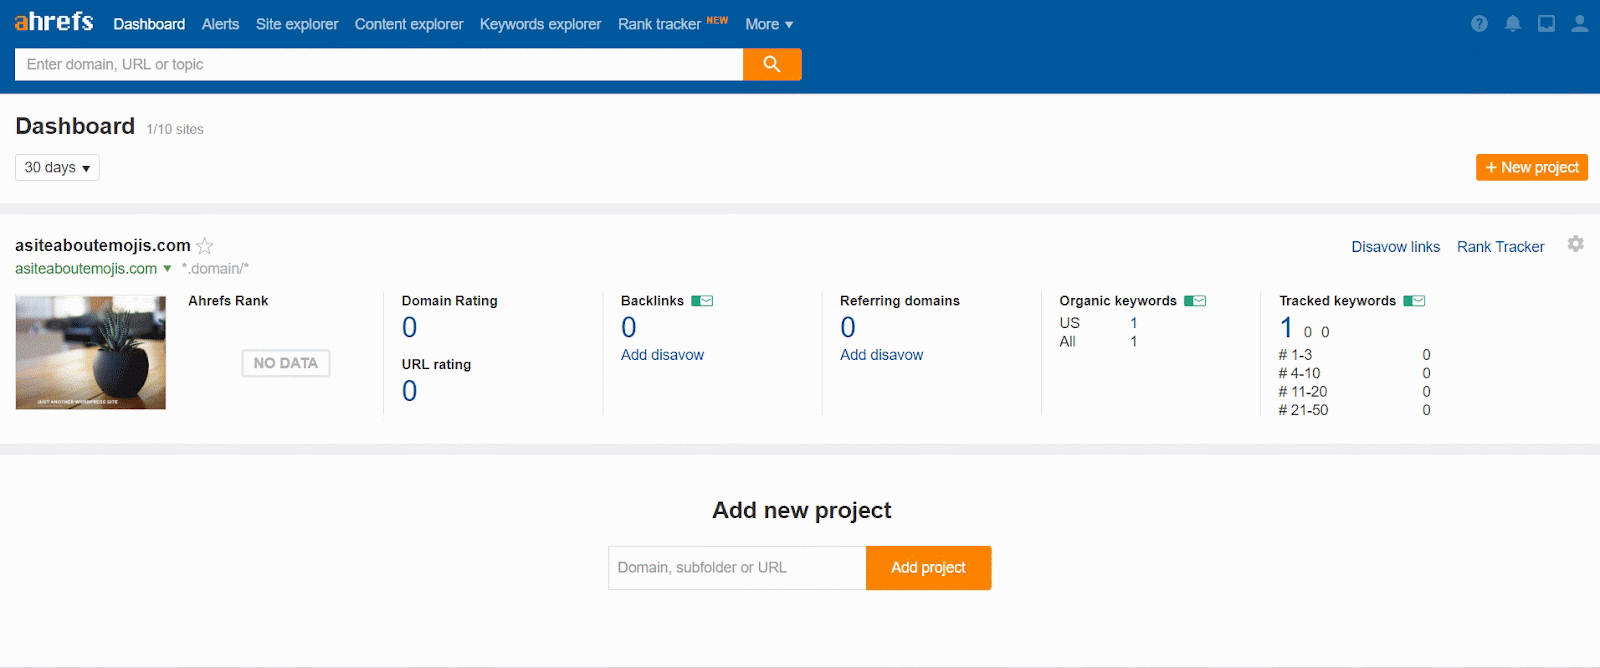
Task: Open the More menu dropdown
Action: (769, 24)
